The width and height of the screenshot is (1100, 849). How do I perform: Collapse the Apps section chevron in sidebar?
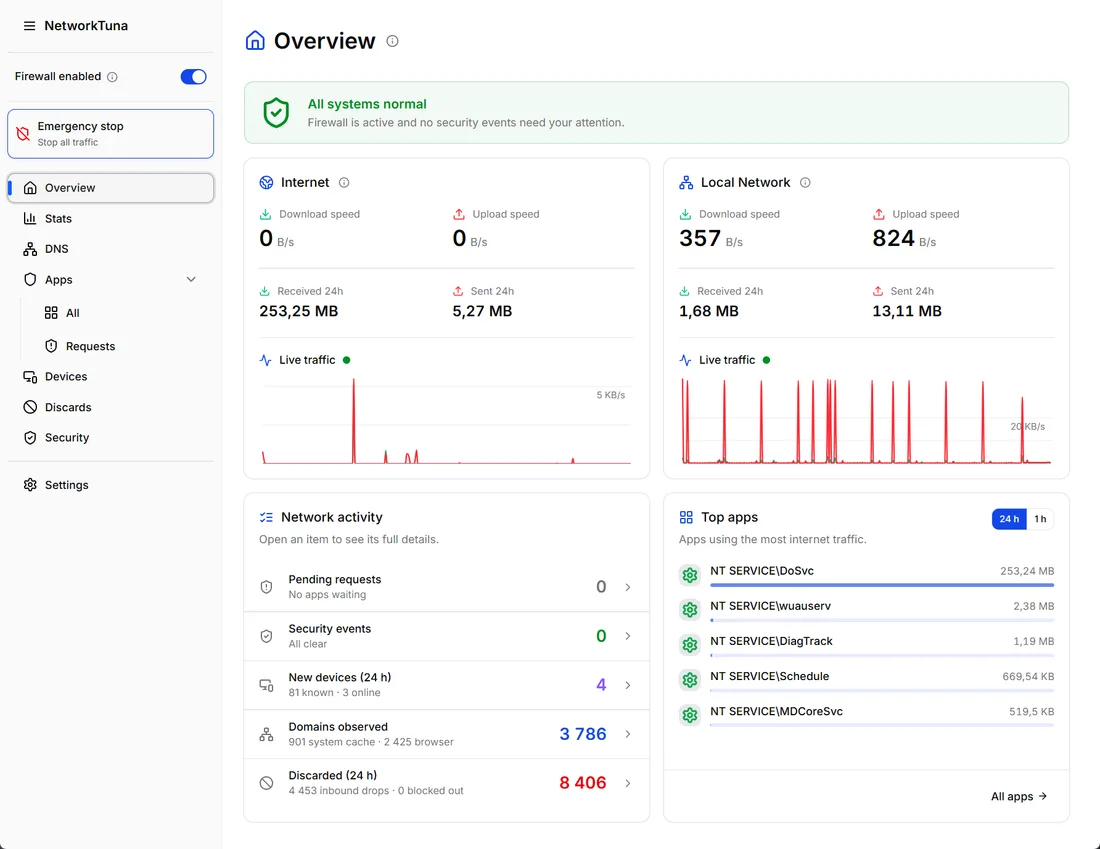click(x=191, y=279)
